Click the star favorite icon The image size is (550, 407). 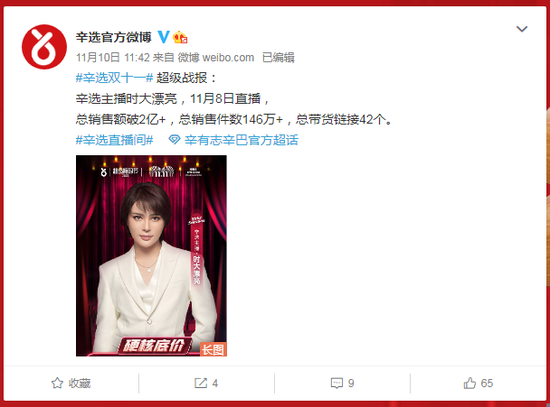point(57,383)
